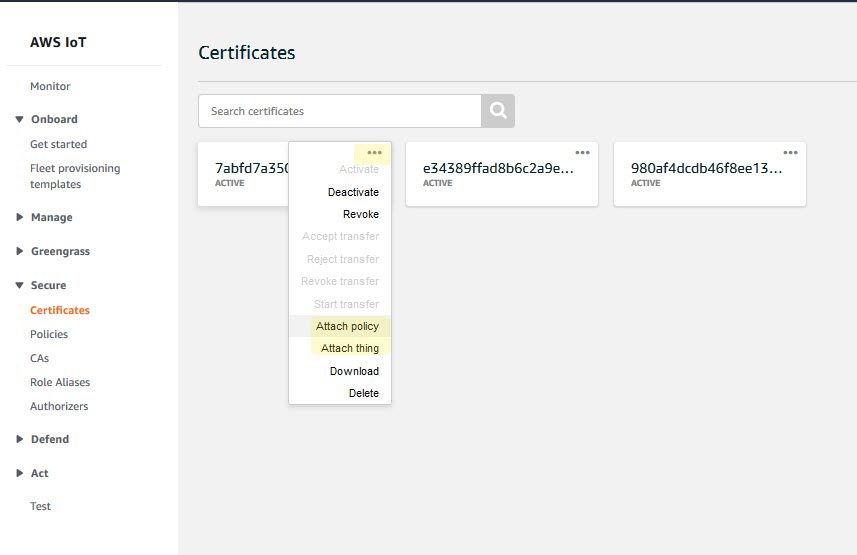Image resolution: width=857 pixels, height=555 pixels.
Task: Click ACTIVE status on e34389ffad8b6c2a9e card
Action: (x=437, y=183)
